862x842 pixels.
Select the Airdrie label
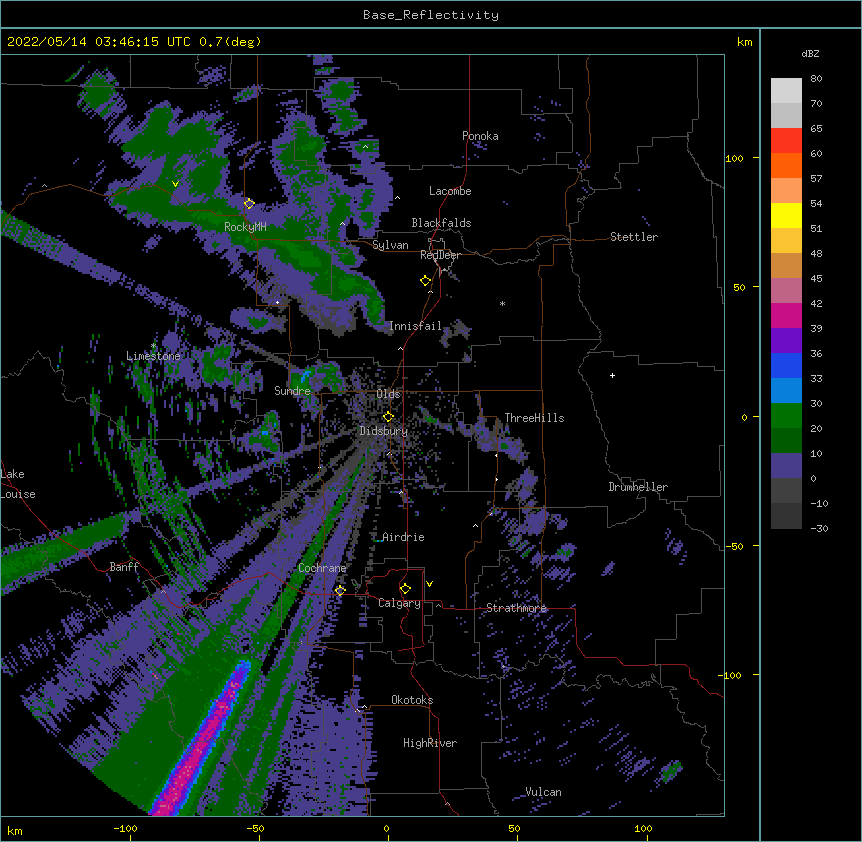coord(403,537)
